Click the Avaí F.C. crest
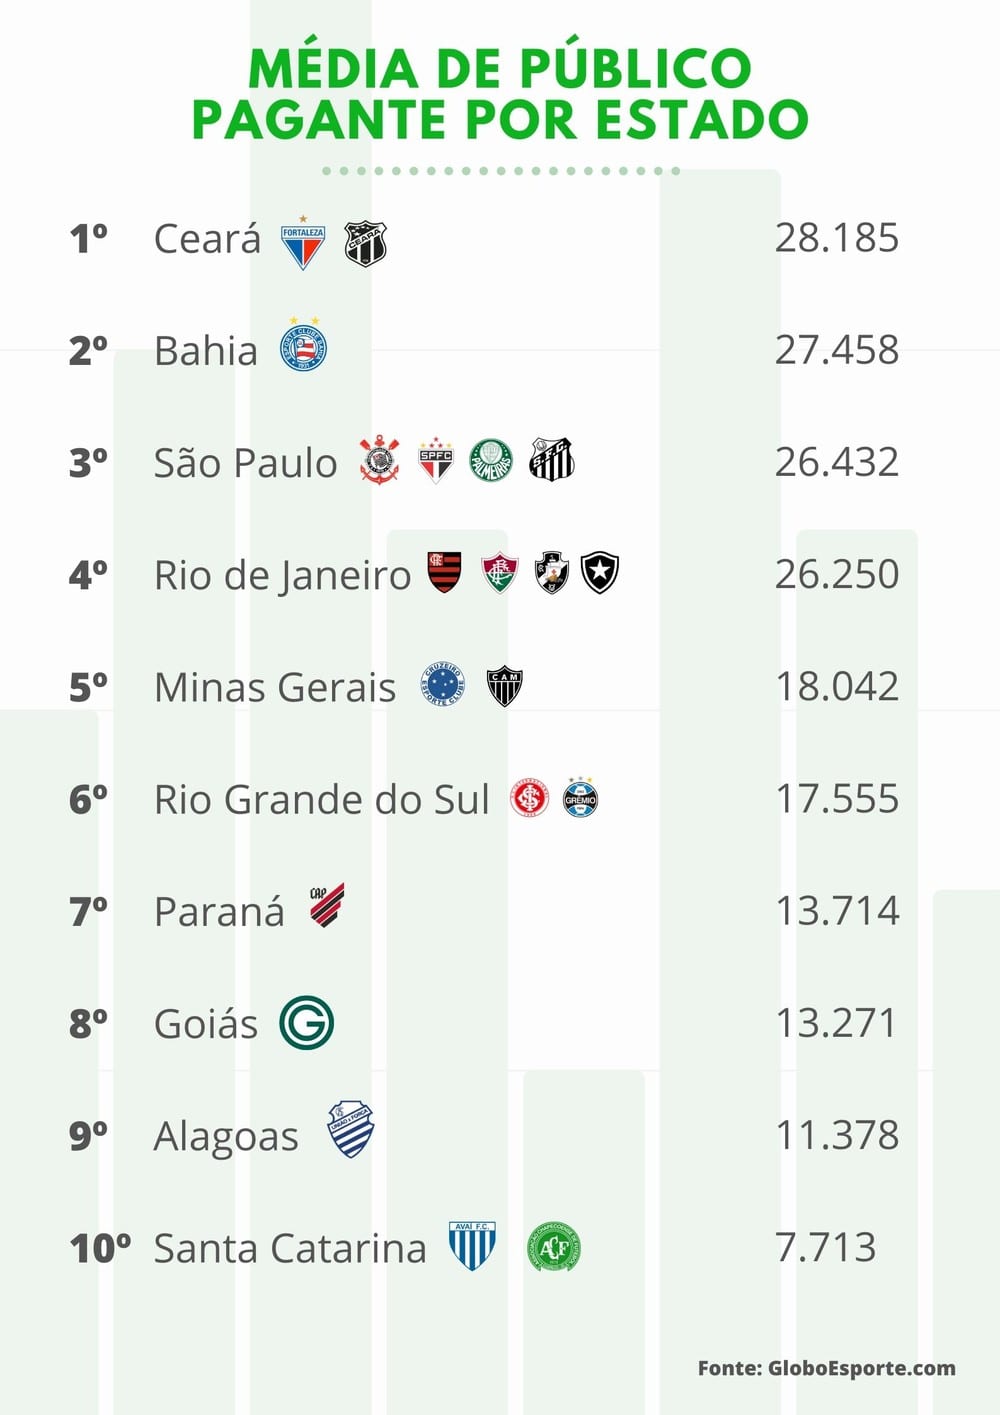Image resolution: width=1000 pixels, height=1415 pixels. click(472, 1245)
